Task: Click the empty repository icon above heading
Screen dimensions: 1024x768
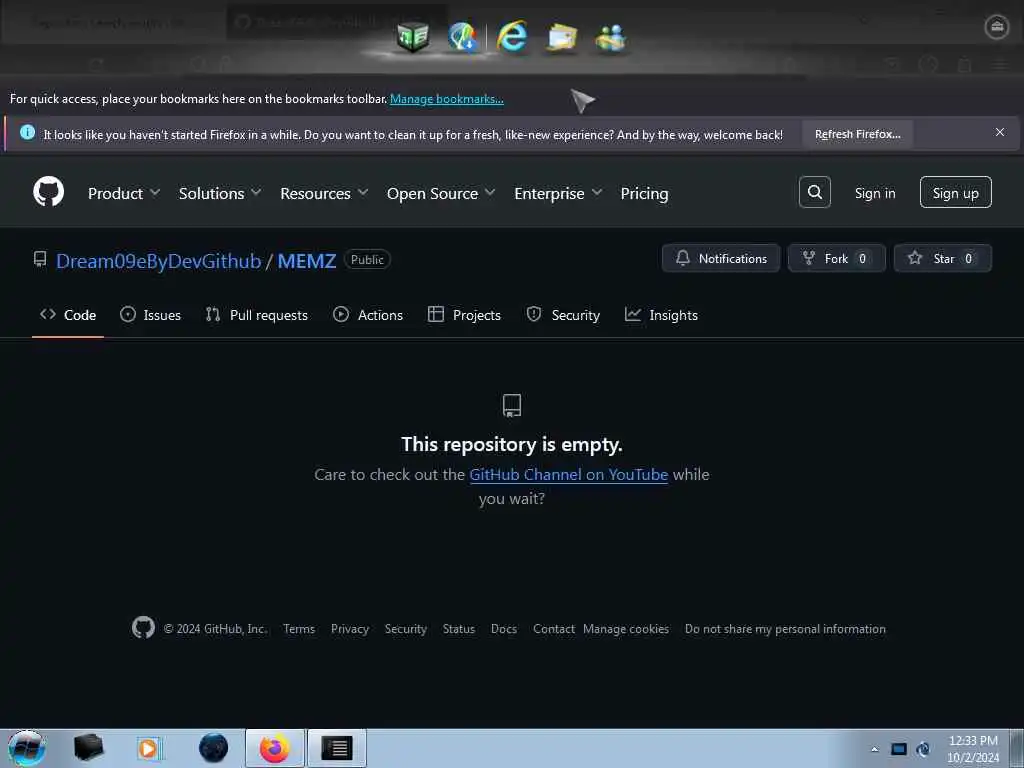Action: (512, 405)
